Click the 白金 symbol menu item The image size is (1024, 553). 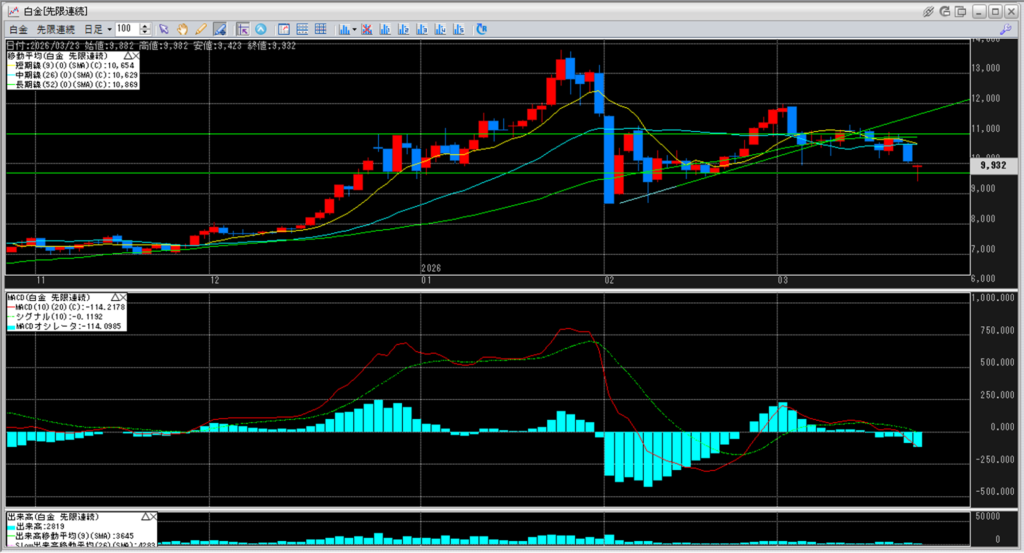click(x=17, y=29)
